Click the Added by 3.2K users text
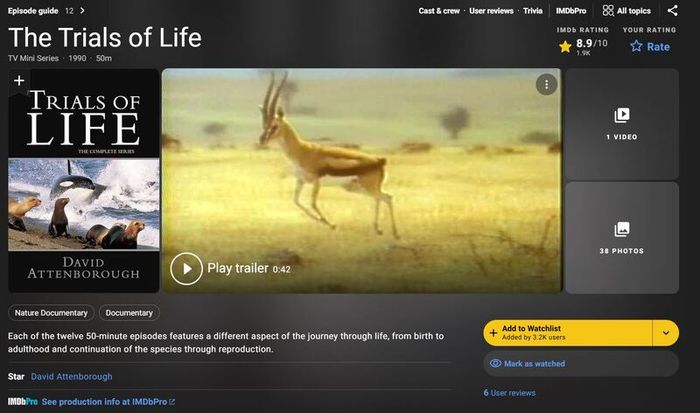This screenshot has width=700, height=413. pos(533,338)
